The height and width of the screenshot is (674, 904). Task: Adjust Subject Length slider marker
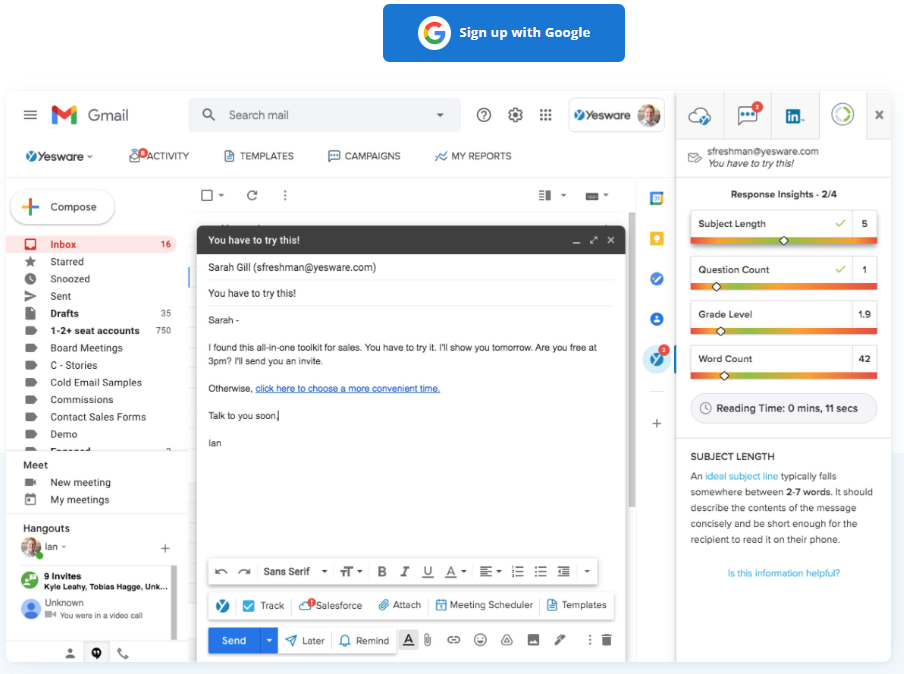click(784, 240)
